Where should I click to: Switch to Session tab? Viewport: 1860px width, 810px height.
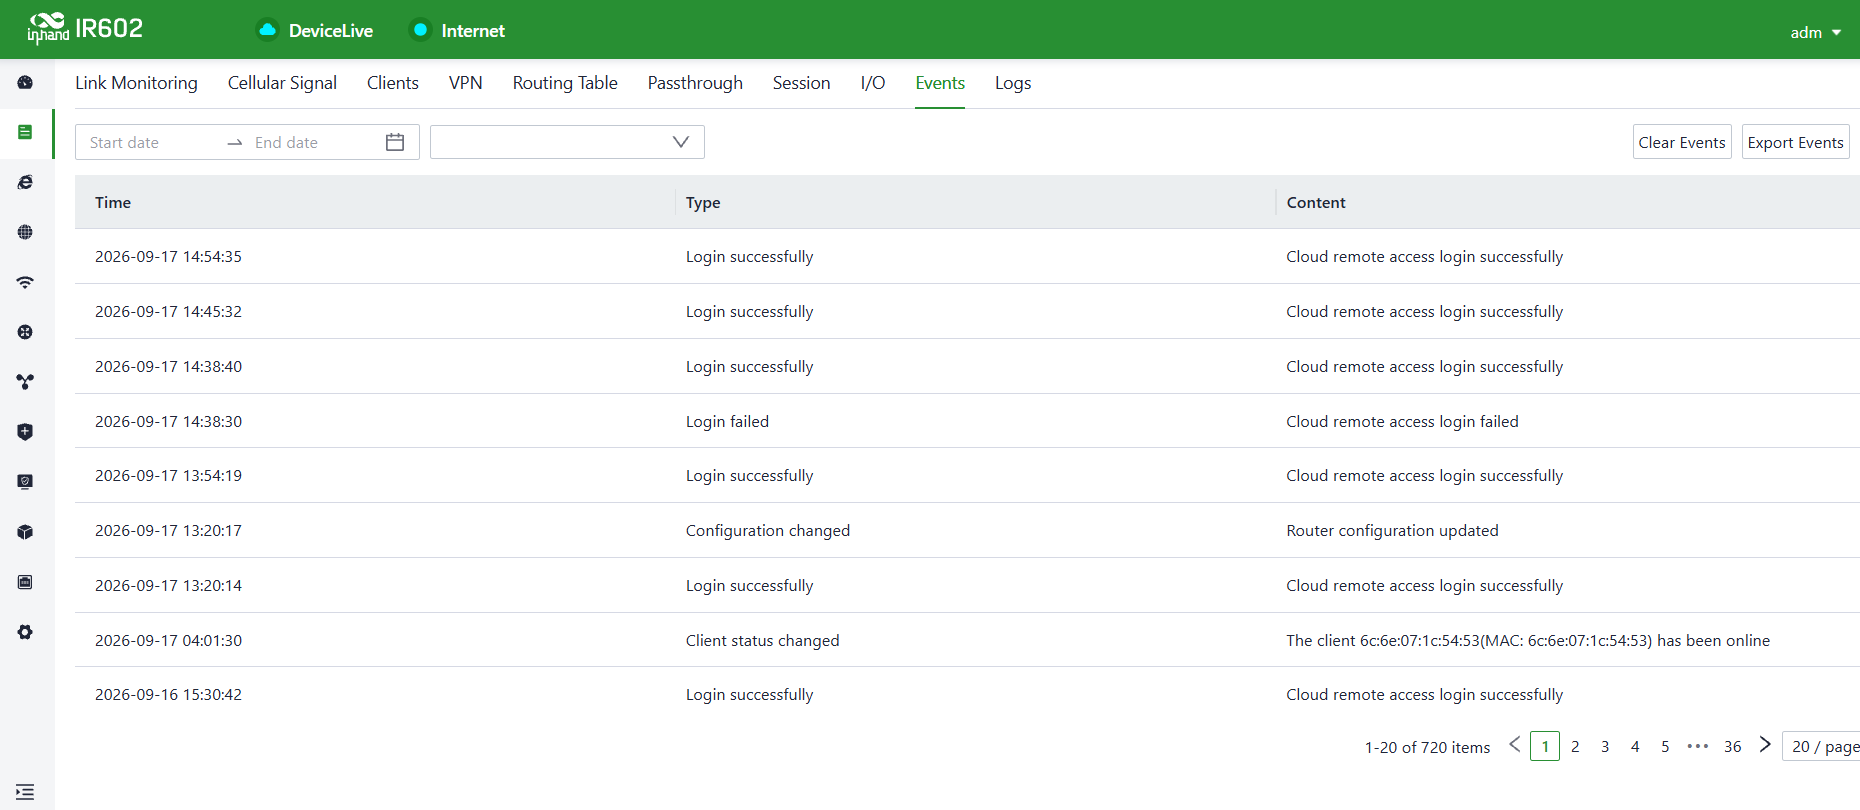click(x=801, y=83)
